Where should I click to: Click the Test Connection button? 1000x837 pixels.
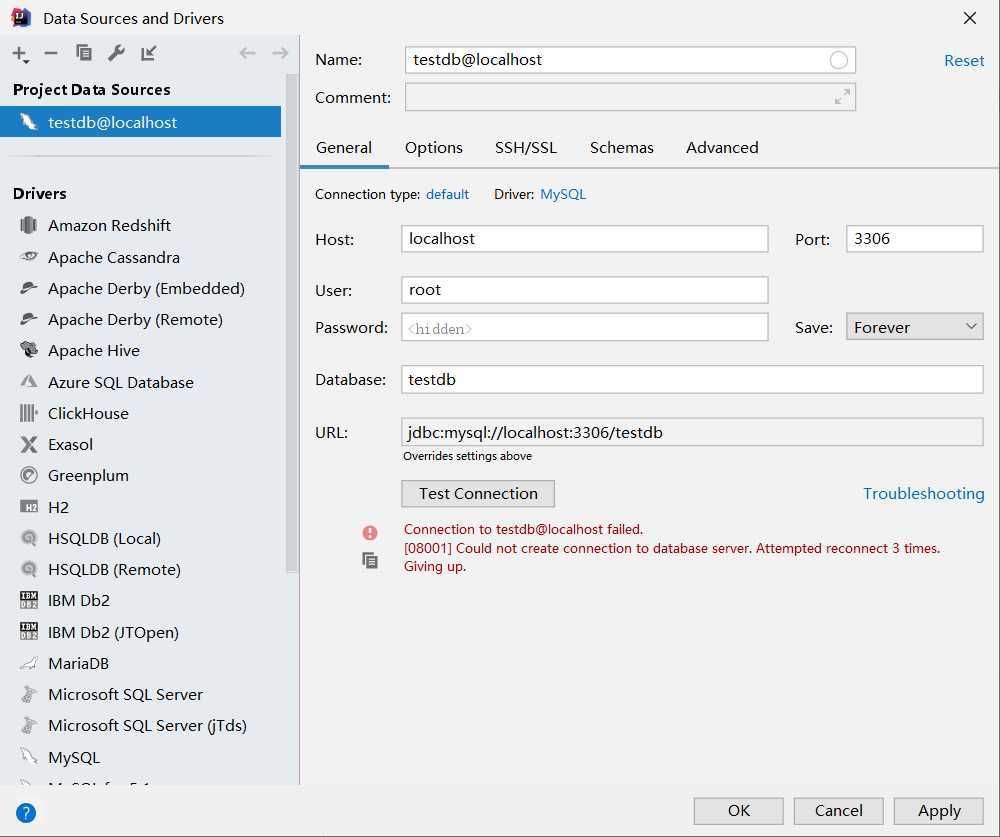pyautogui.click(x=478, y=493)
